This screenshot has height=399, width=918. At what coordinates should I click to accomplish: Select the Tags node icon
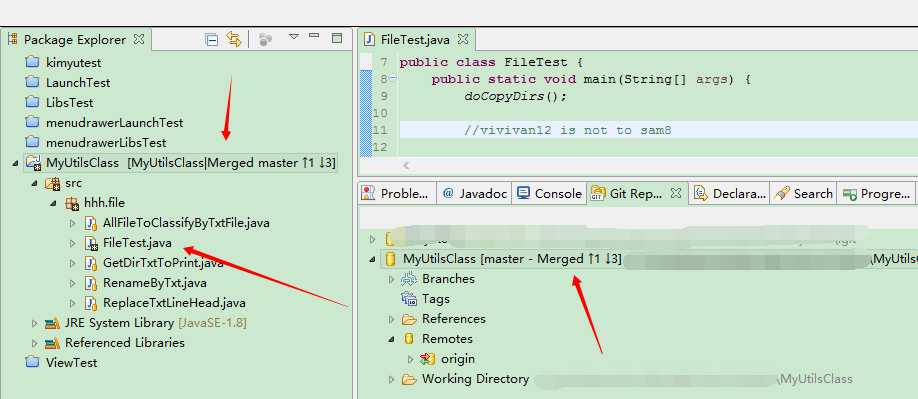click(x=409, y=299)
